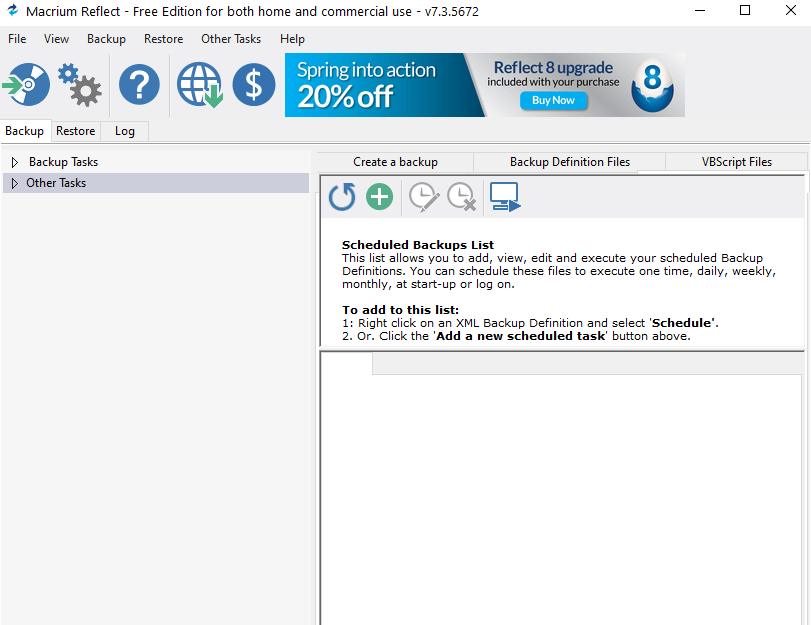Click the blue question mark help icon
The width and height of the screenshot is (811, 625).
tap(139, 85)
